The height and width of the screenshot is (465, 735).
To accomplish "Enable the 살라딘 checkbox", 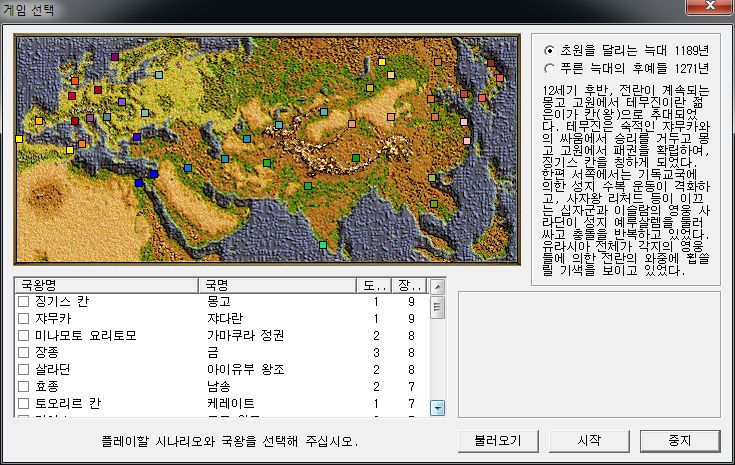I will point(23,369).
